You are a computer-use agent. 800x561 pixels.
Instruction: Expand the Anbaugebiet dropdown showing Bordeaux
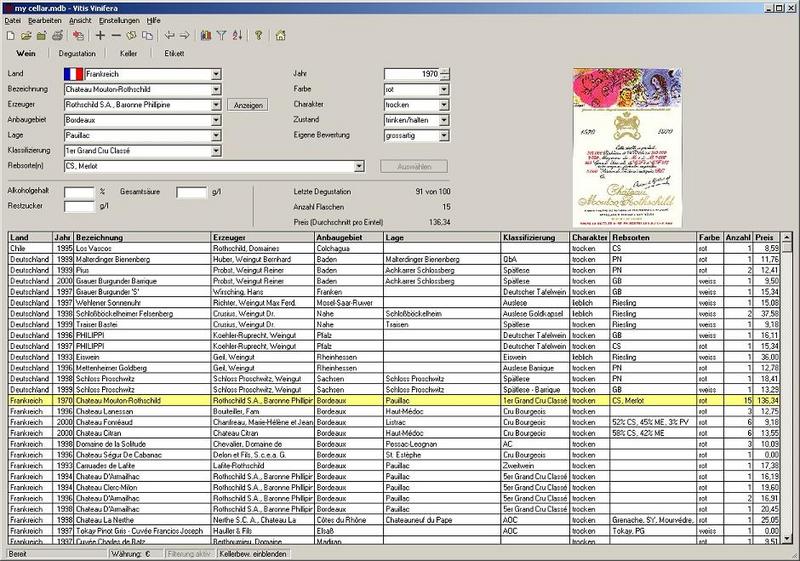[x=216, y=120]
